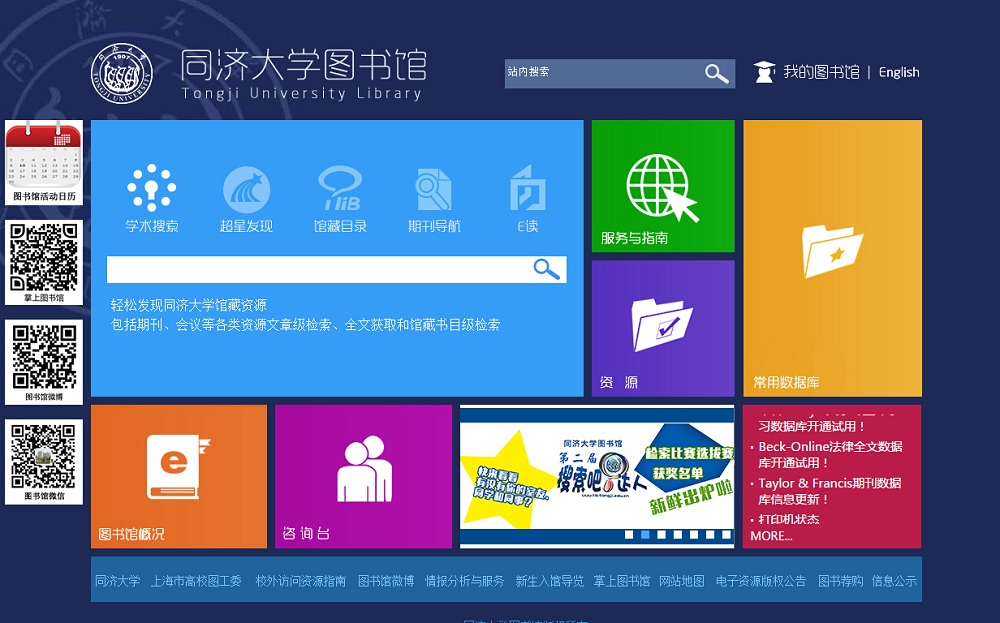Switch the language to English
Screen dimensions: 1000x623
coord(899,72)
